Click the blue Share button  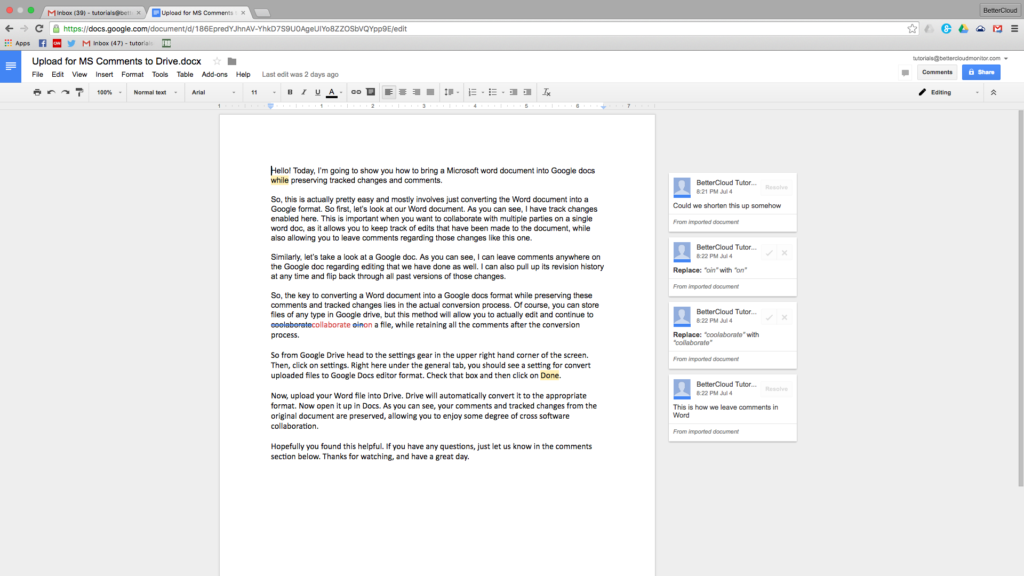point(981,72)
